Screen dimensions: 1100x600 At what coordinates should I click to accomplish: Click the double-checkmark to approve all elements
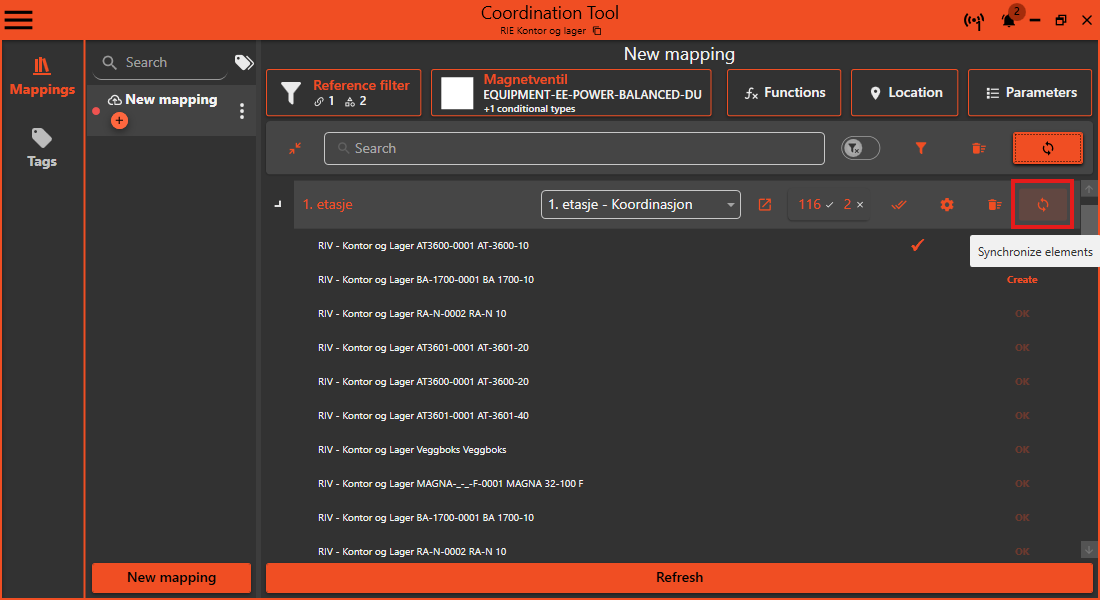click(x=898, y=204)
